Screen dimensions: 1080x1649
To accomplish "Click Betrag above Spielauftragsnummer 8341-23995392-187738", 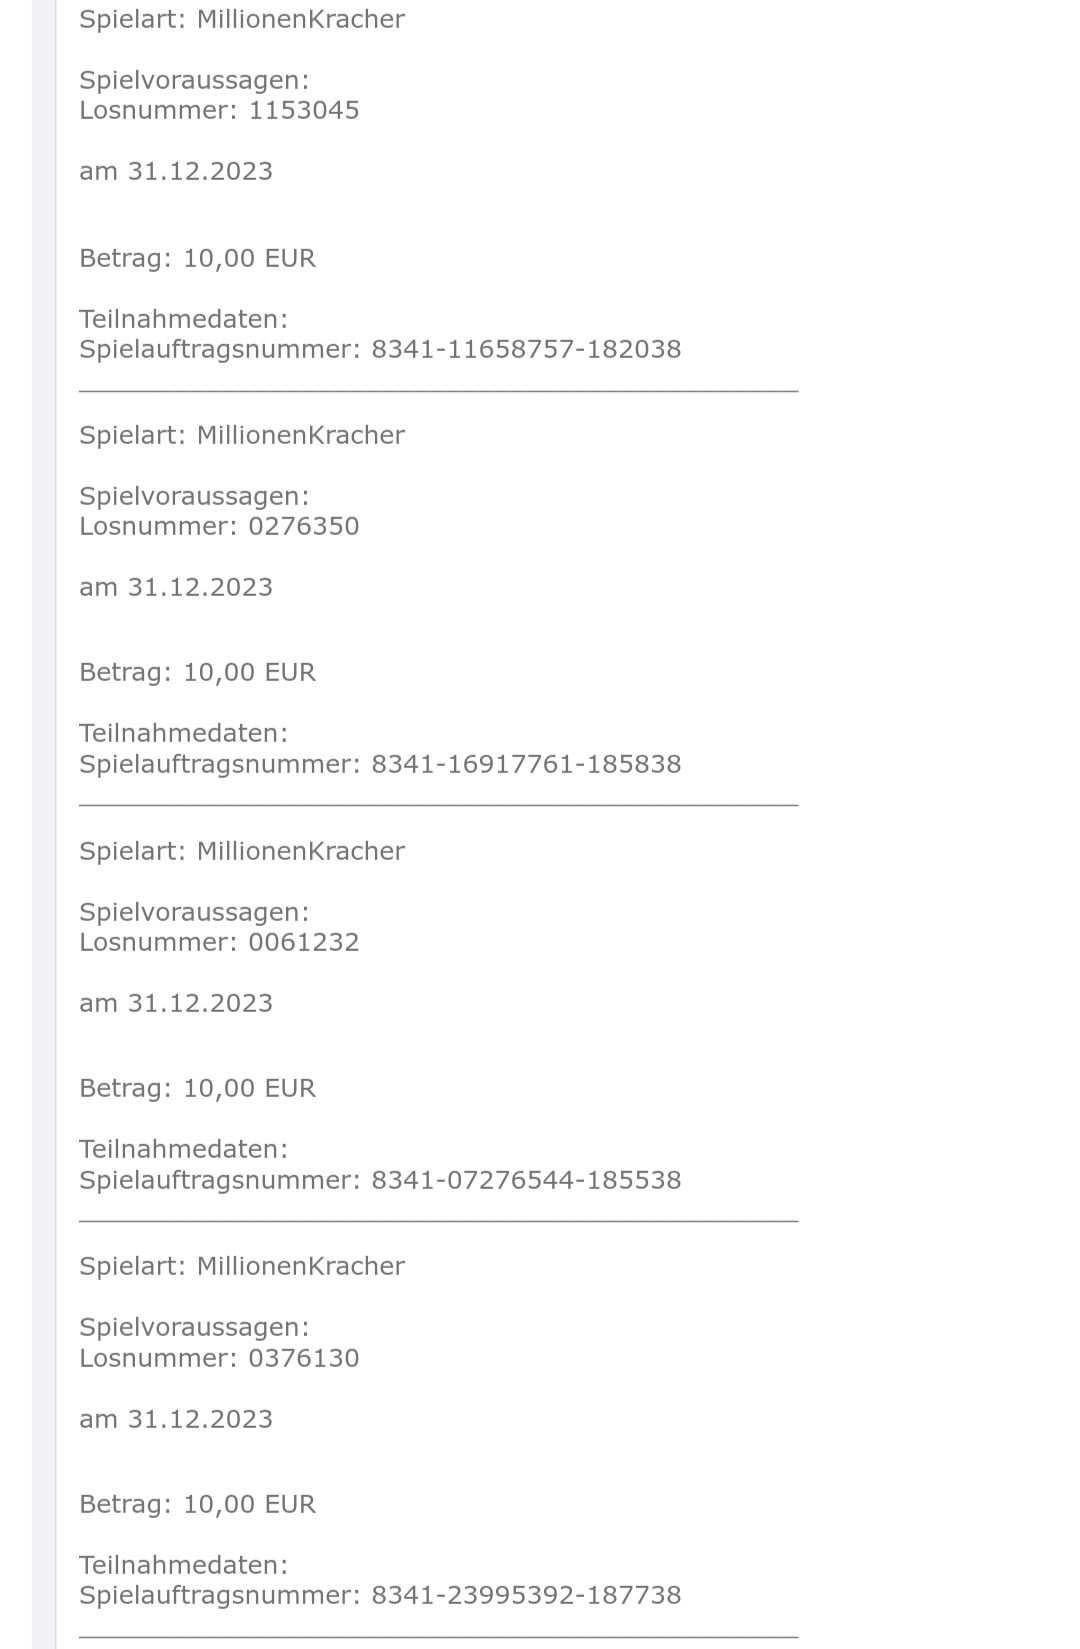I will click(197, 1504).
